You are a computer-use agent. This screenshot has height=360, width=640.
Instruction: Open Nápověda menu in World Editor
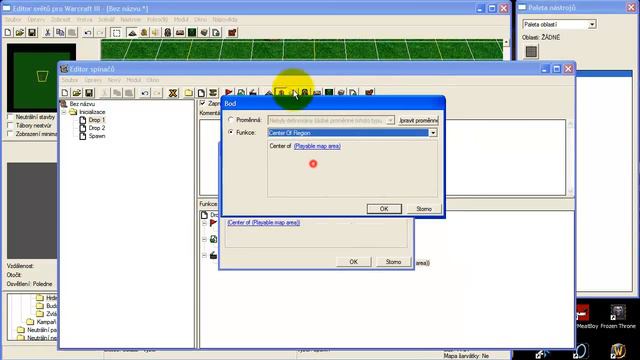[x=225, y=20]
